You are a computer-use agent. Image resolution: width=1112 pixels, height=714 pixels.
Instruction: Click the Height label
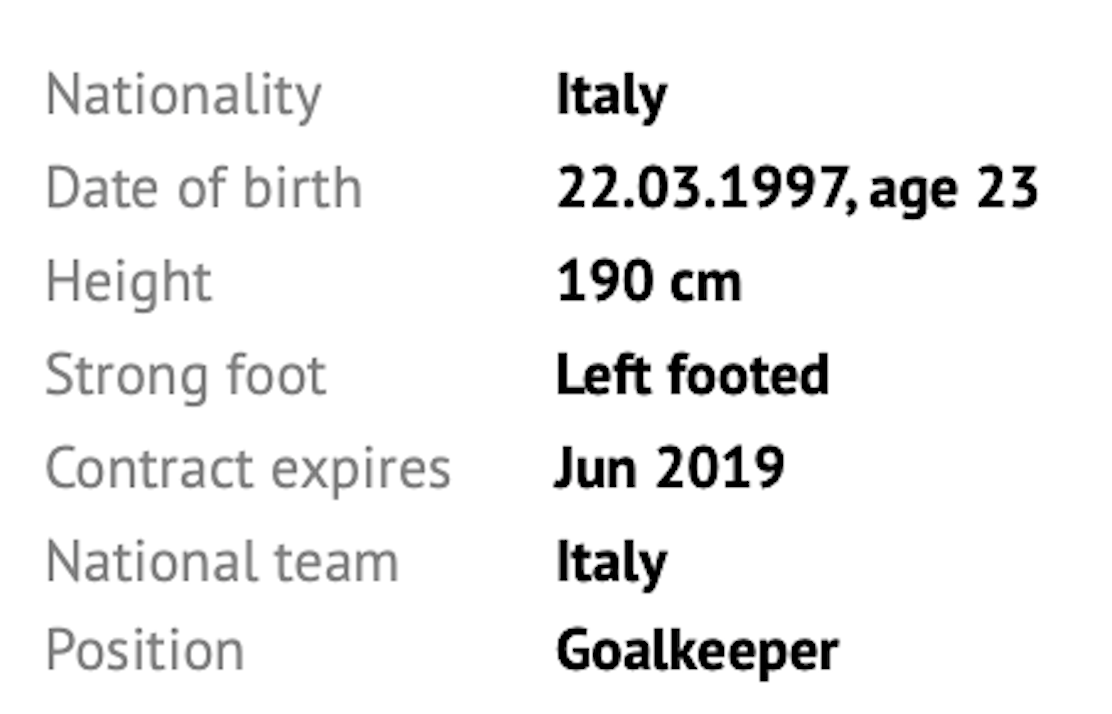(x=129, y=282)
